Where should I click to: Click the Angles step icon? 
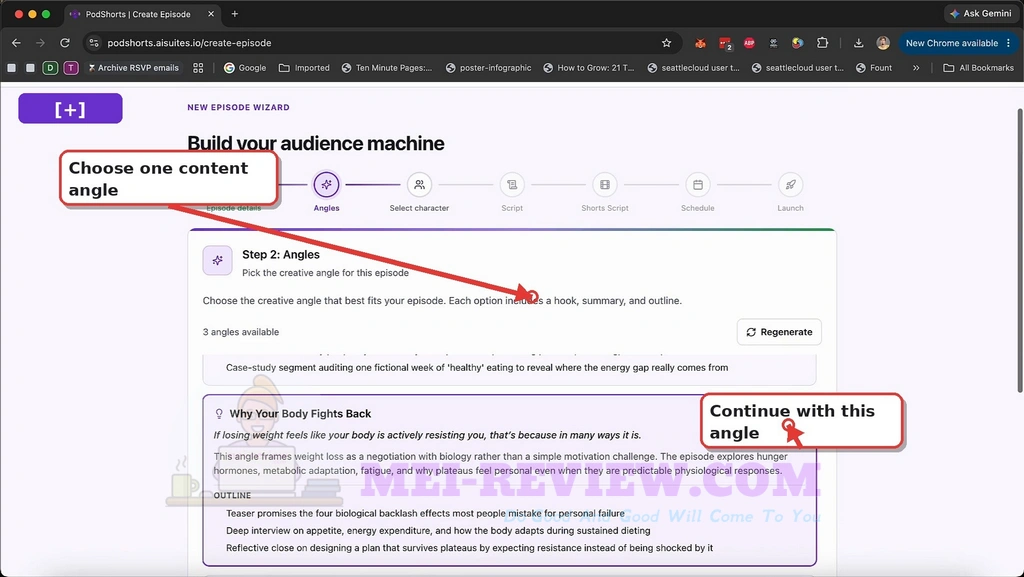coord(327,185)
